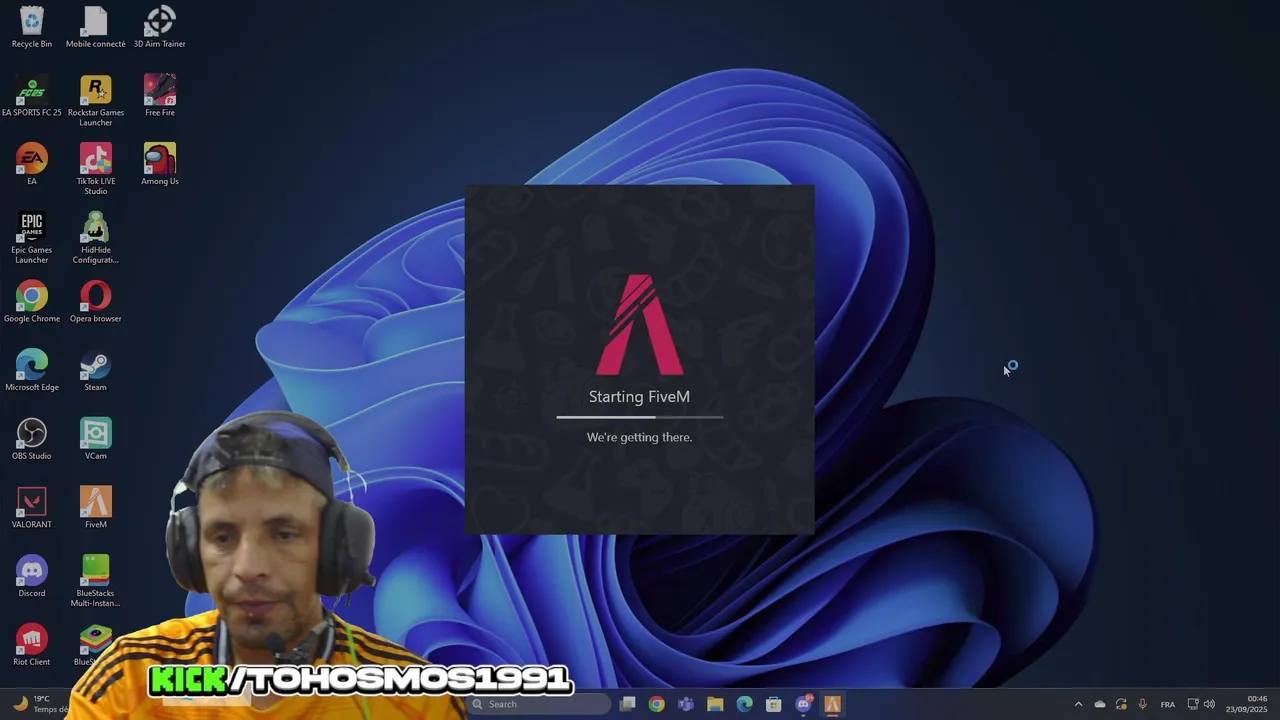The height and width of the screenshot is (720, 1280).
Task: Open the network status tray icon
Action: 1192,704
